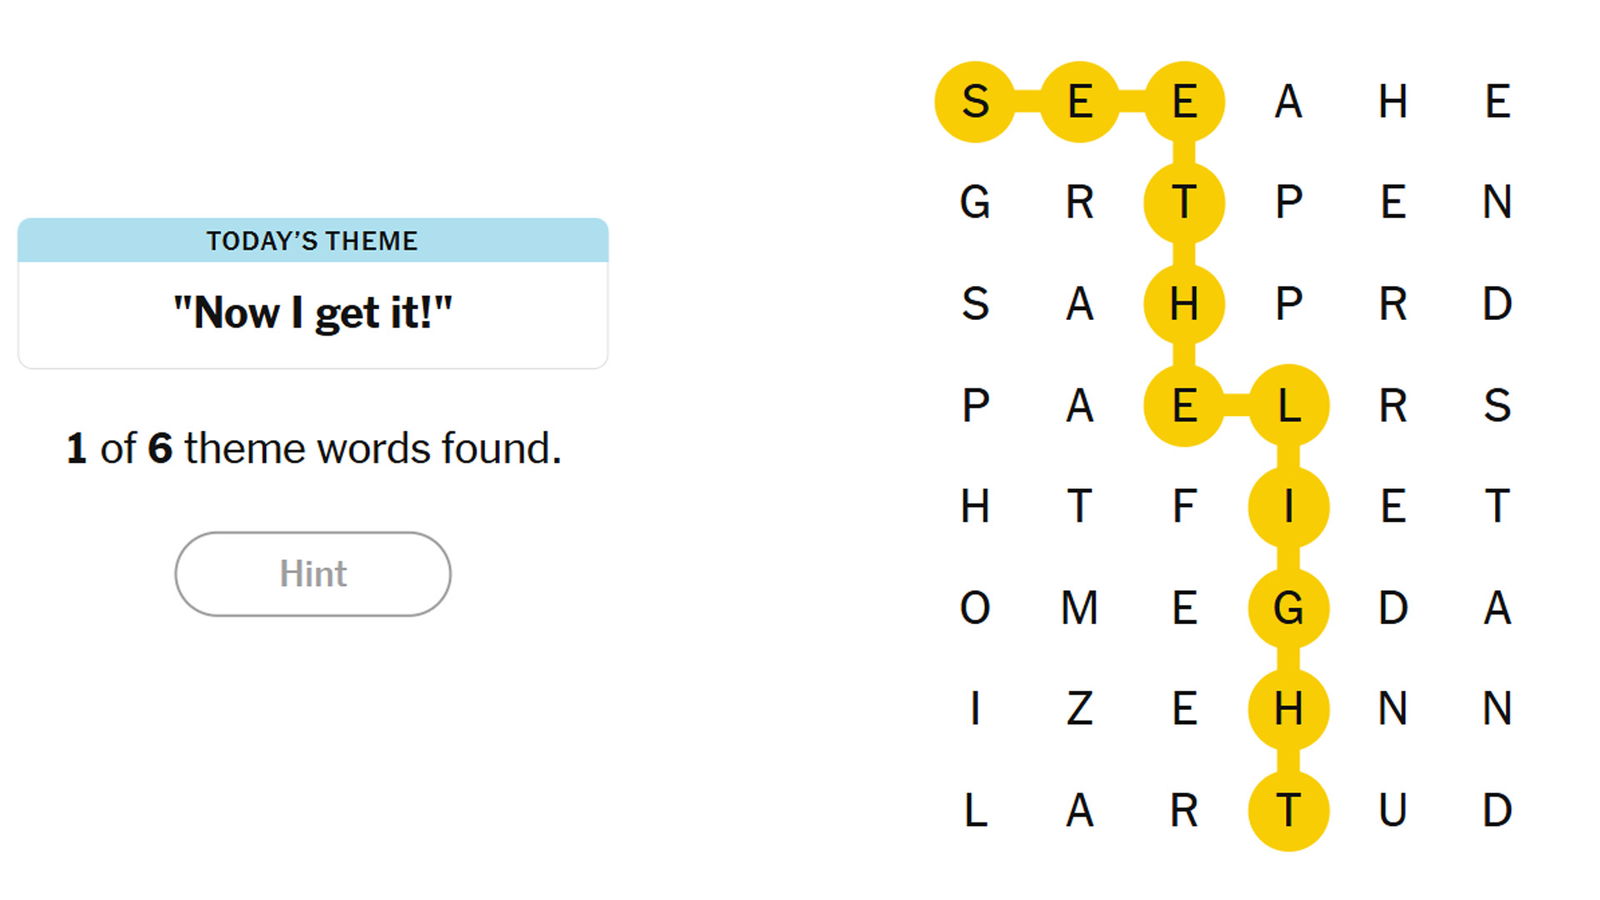The image size is (1600, 900).
Task: Select the letter R in bottom row
Action: (x=1184, y=810)
